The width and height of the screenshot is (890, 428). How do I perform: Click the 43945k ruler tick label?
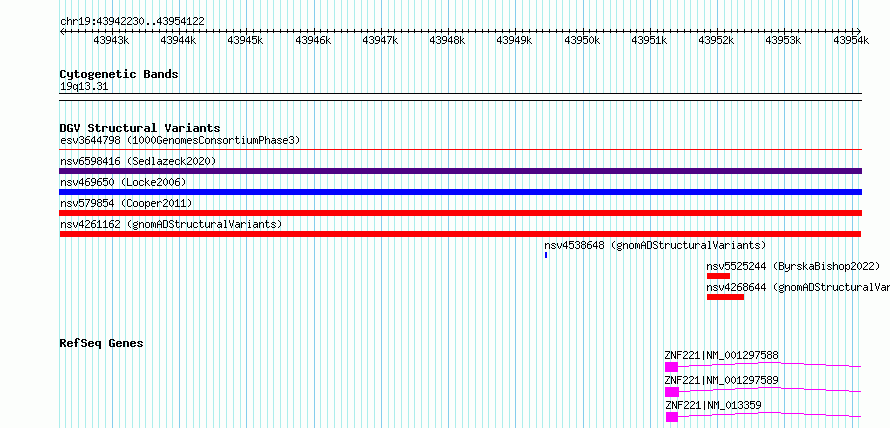245,40
